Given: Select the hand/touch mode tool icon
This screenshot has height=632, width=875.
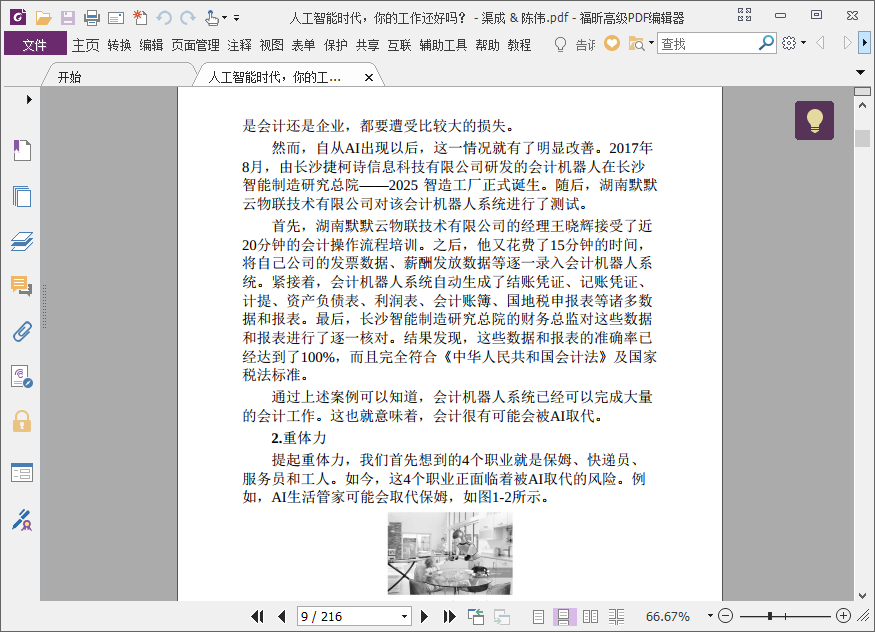Looking at the screenshot, I should coord(212,18).
